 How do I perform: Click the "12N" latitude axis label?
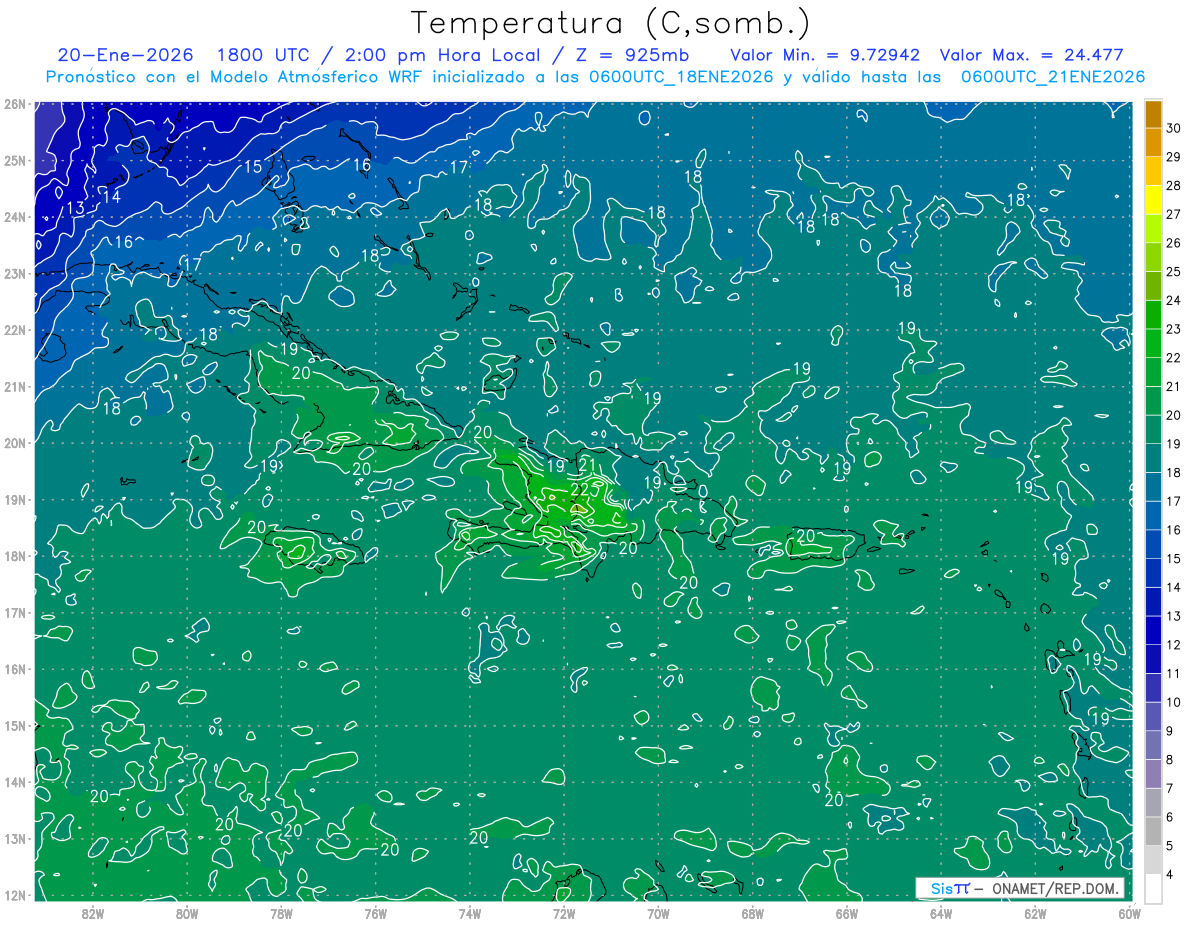[x=14, y=895]
